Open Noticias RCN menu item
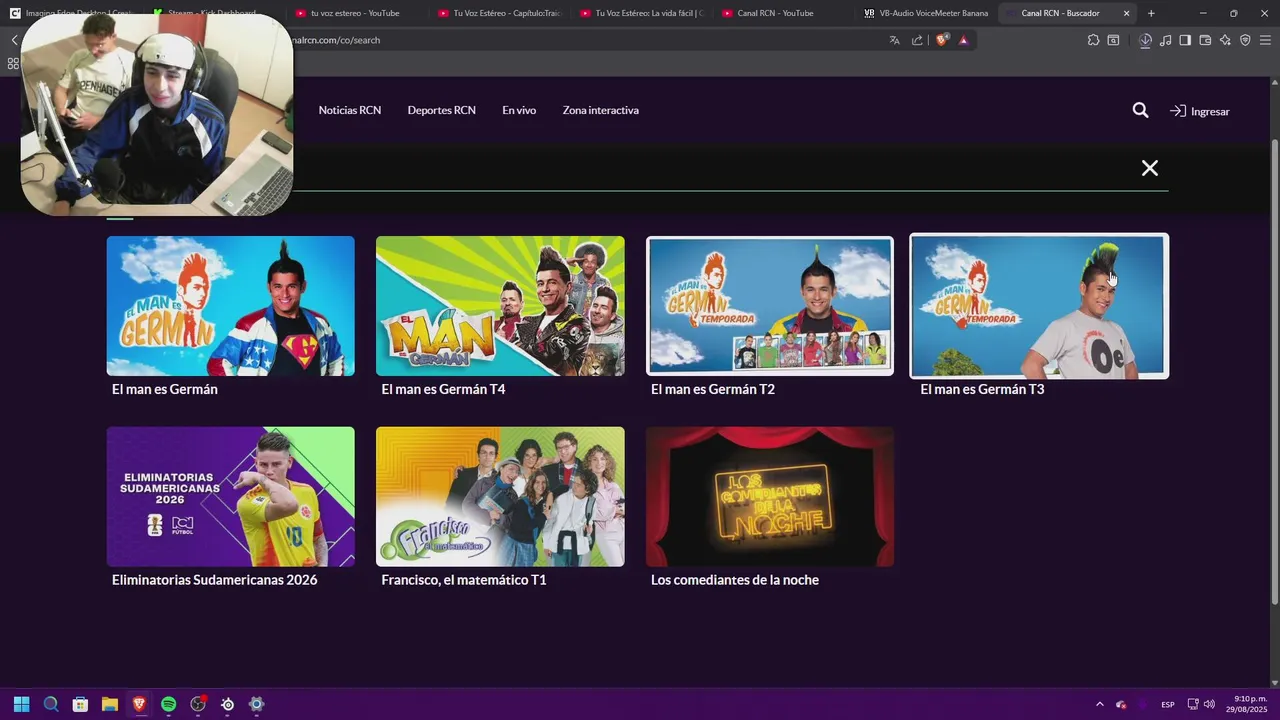This screenshot has width=1280, height=720. [350, 110]
